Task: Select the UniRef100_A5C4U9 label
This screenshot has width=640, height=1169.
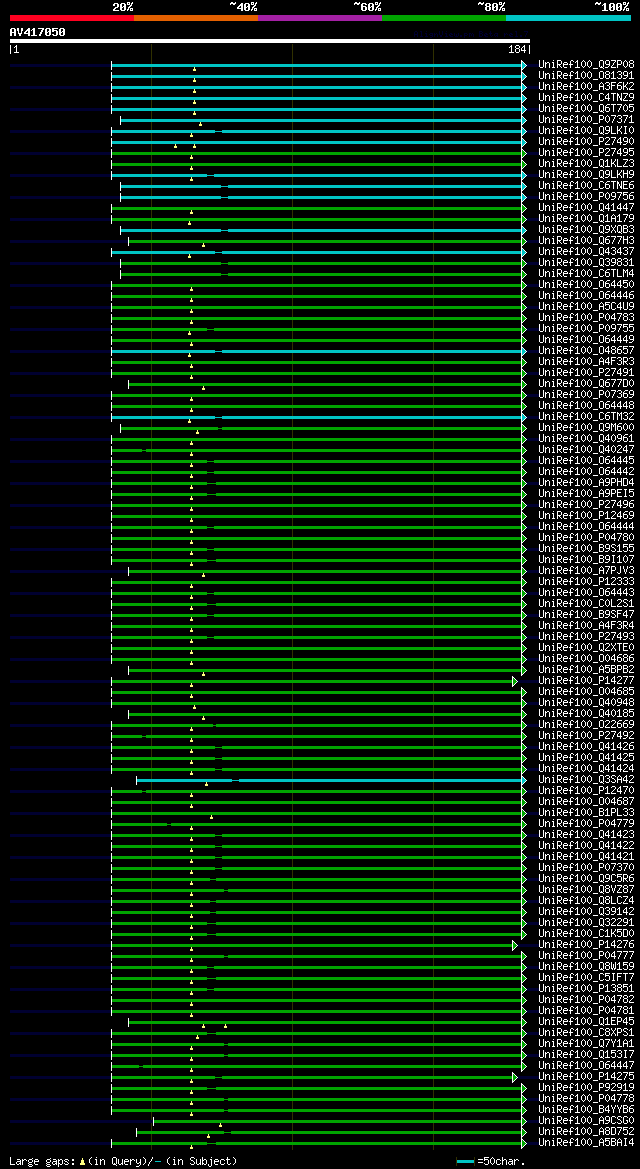Action: [x=586, y=306]
